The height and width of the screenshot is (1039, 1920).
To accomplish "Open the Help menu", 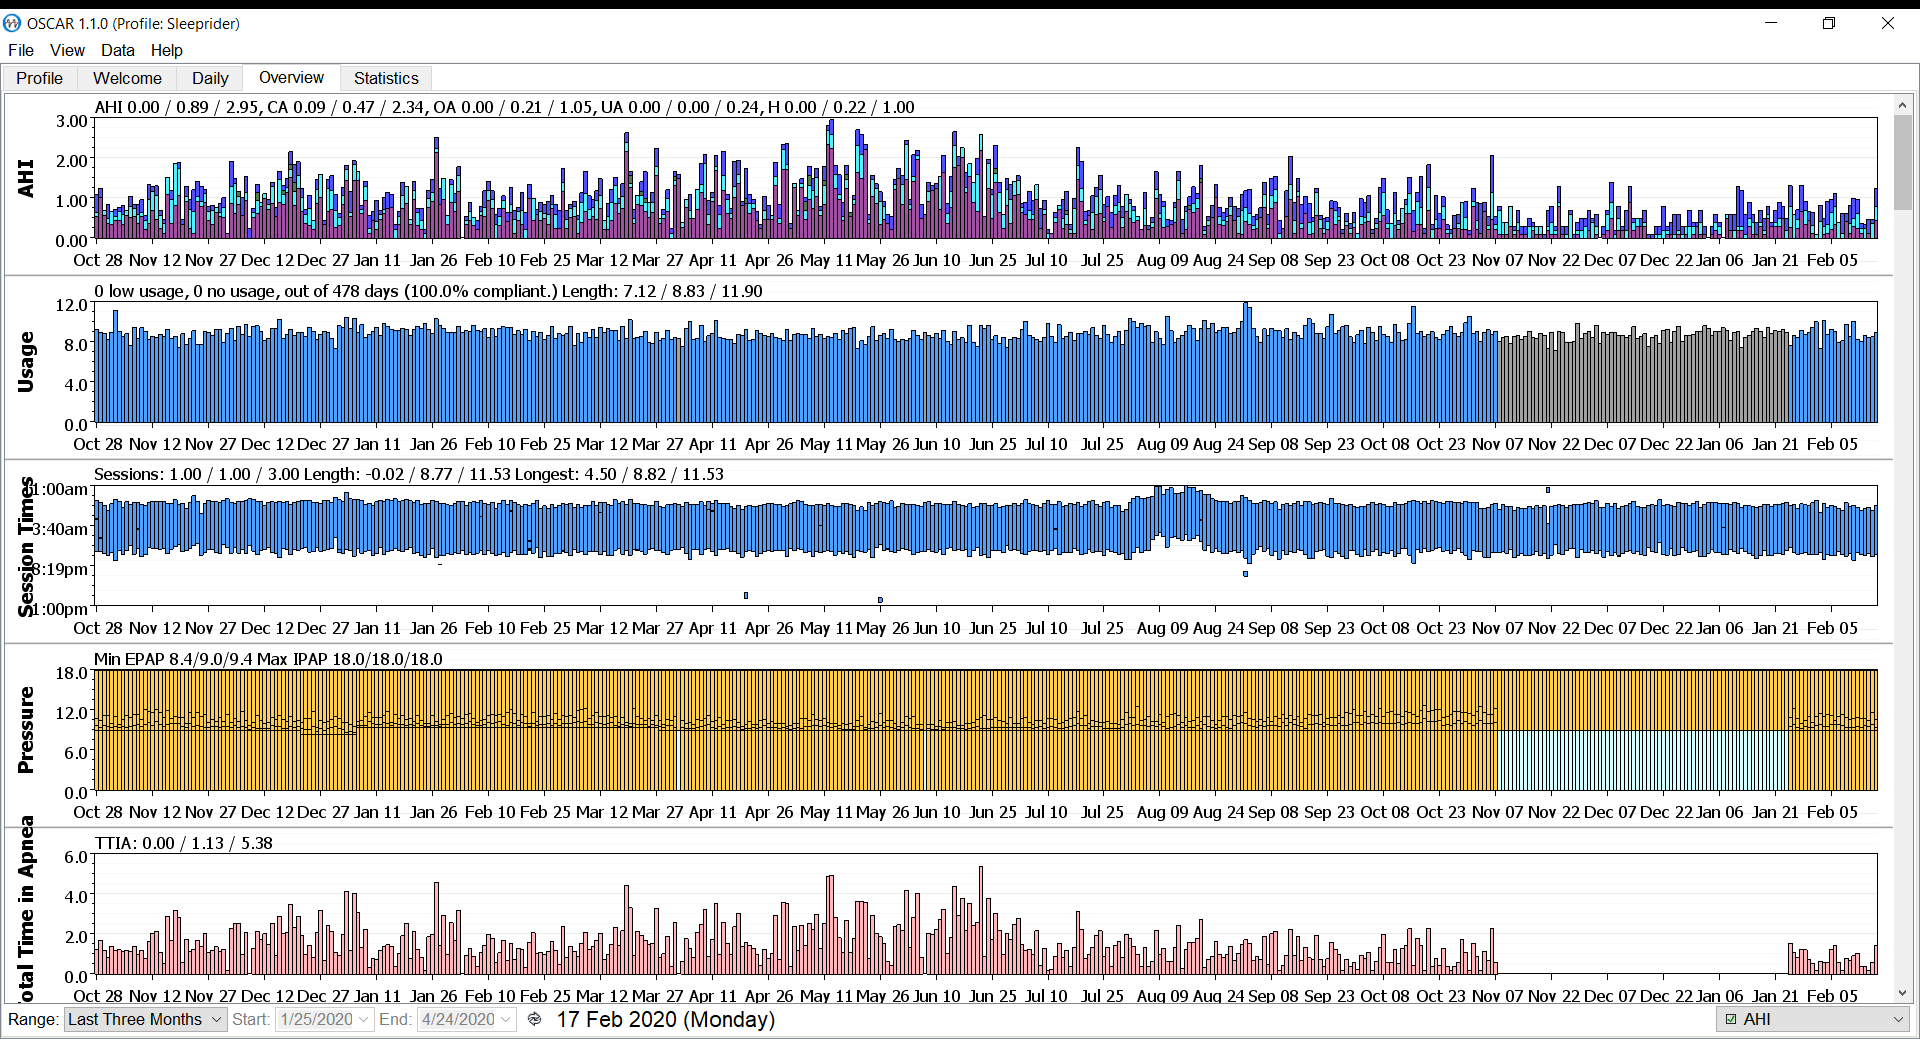I will pos(167,50).
